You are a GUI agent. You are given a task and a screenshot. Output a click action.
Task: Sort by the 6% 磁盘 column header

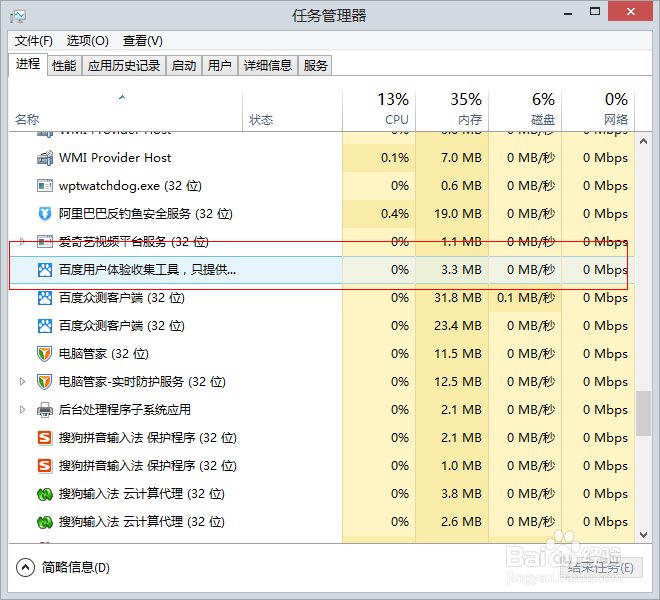[x=525, y=111]
